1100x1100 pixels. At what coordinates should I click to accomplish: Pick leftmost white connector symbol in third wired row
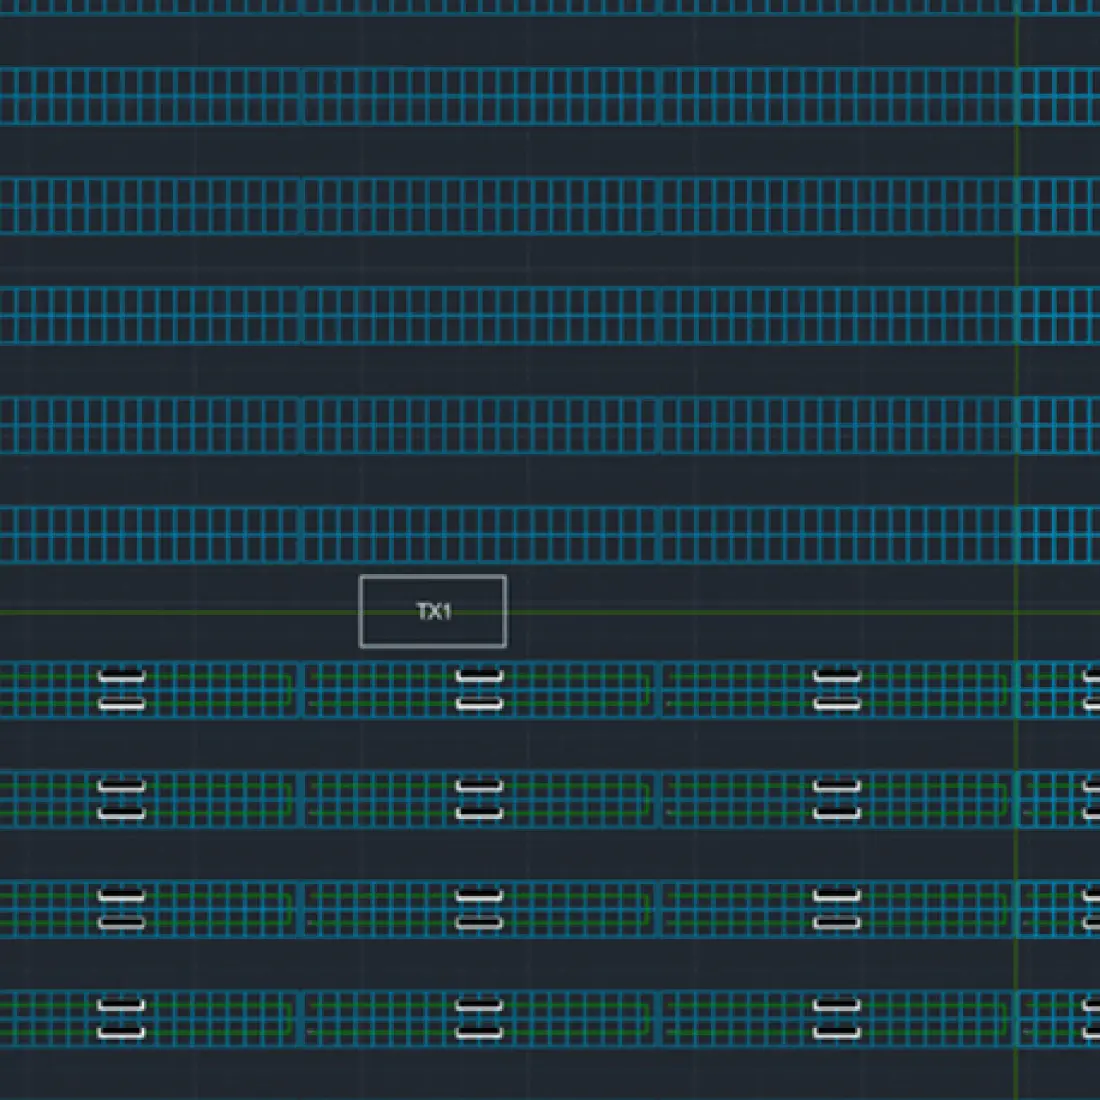(122, 909)
